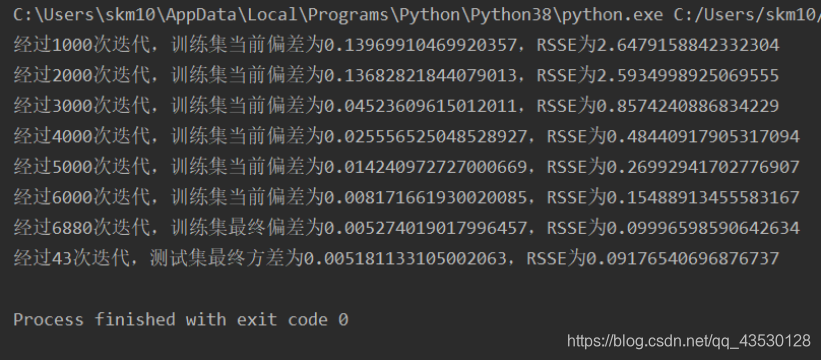Select test variance value 0.005181133105002063
Screen dimensions: 821x360
click(x=405, y=258)
